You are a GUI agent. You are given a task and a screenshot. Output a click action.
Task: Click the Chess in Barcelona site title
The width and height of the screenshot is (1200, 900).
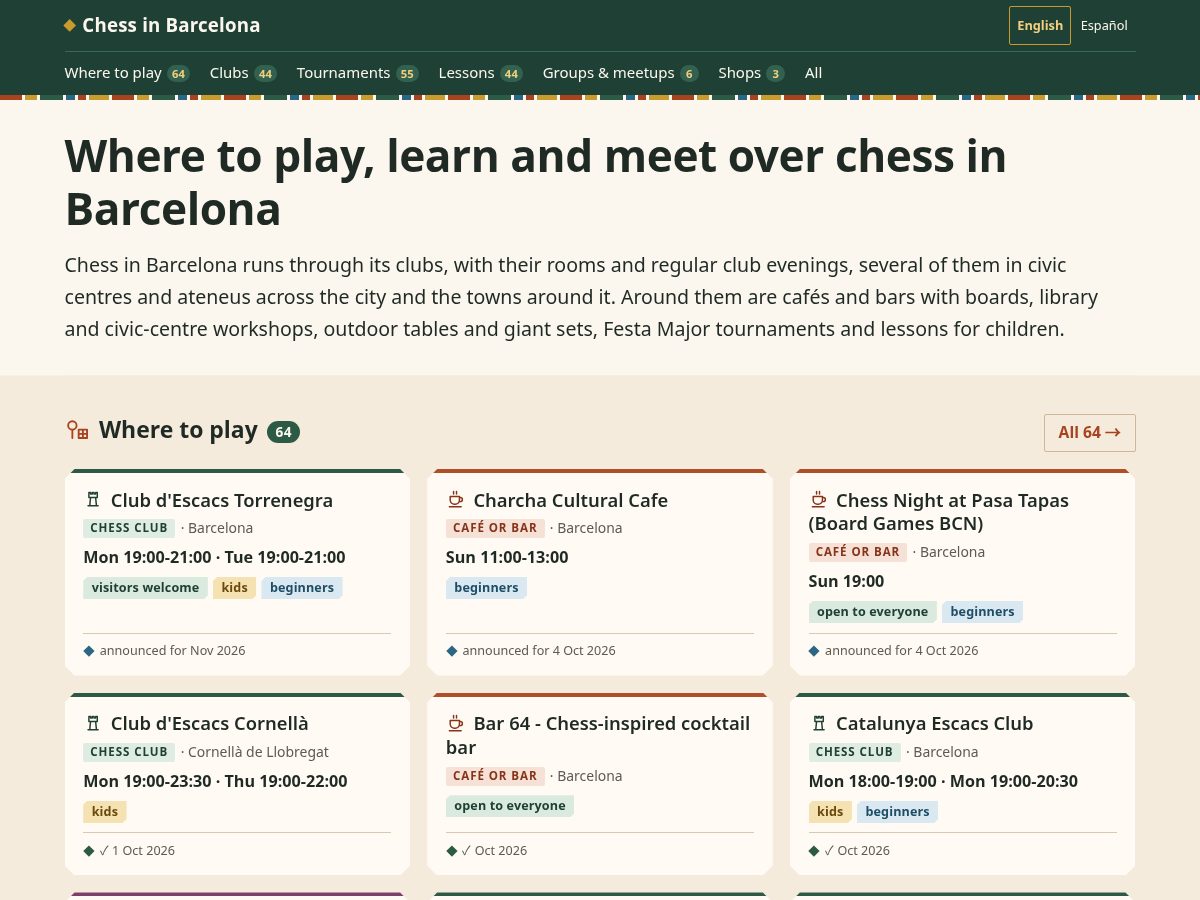(171, 26)
